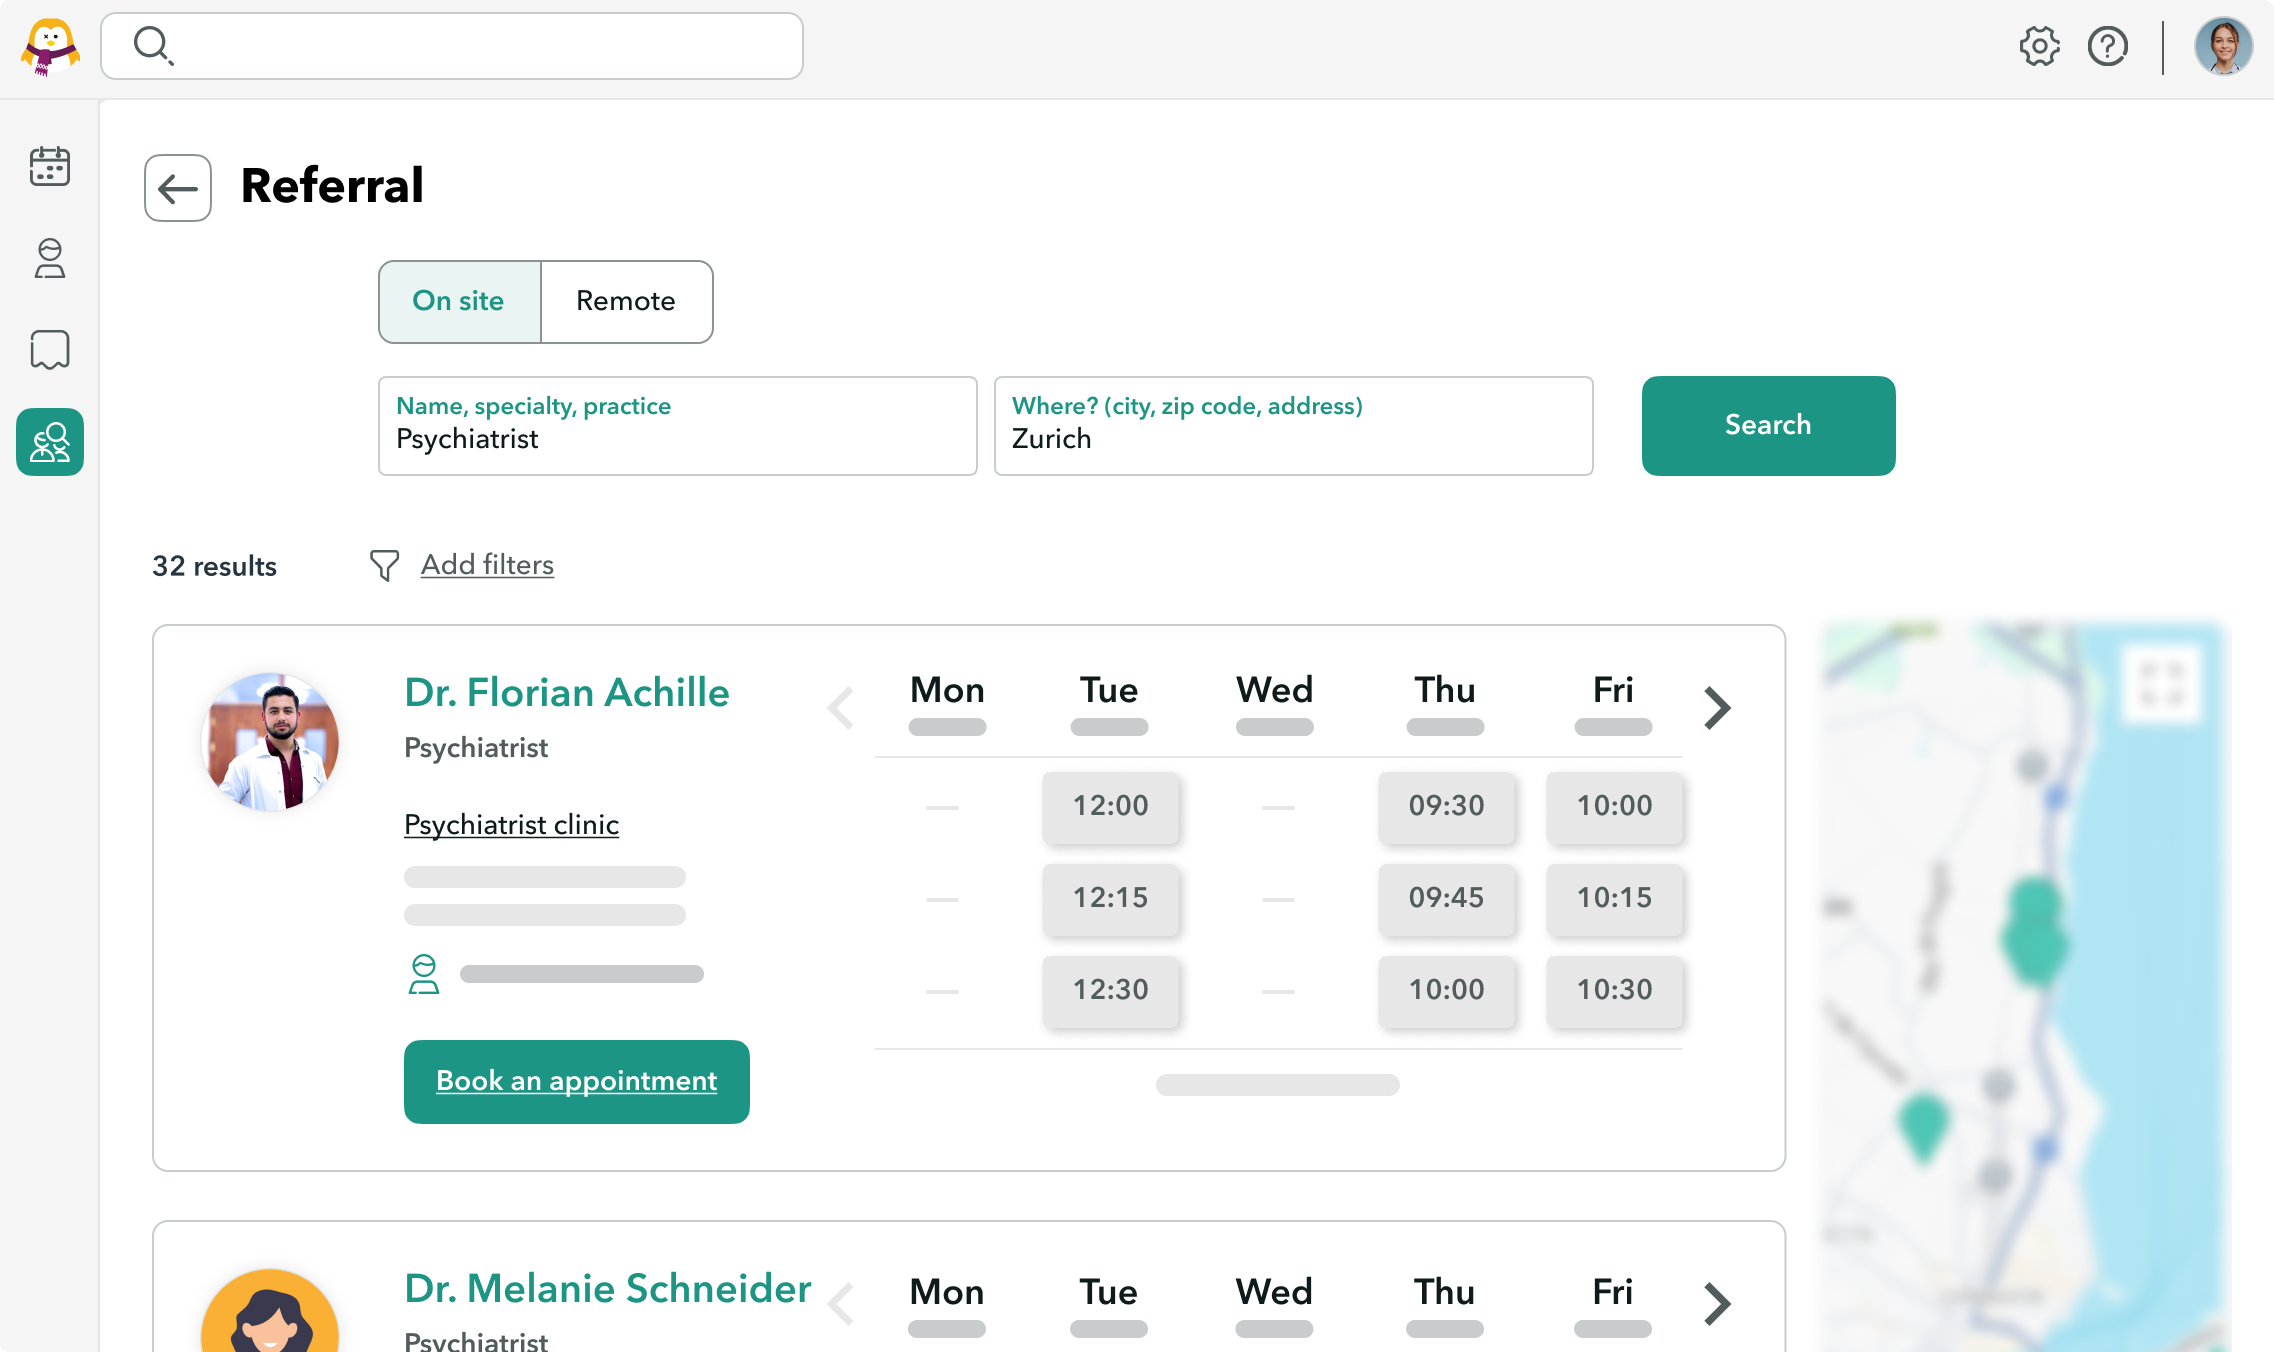
Task: Open help via question mark icon
Action: coord(2107,46)
